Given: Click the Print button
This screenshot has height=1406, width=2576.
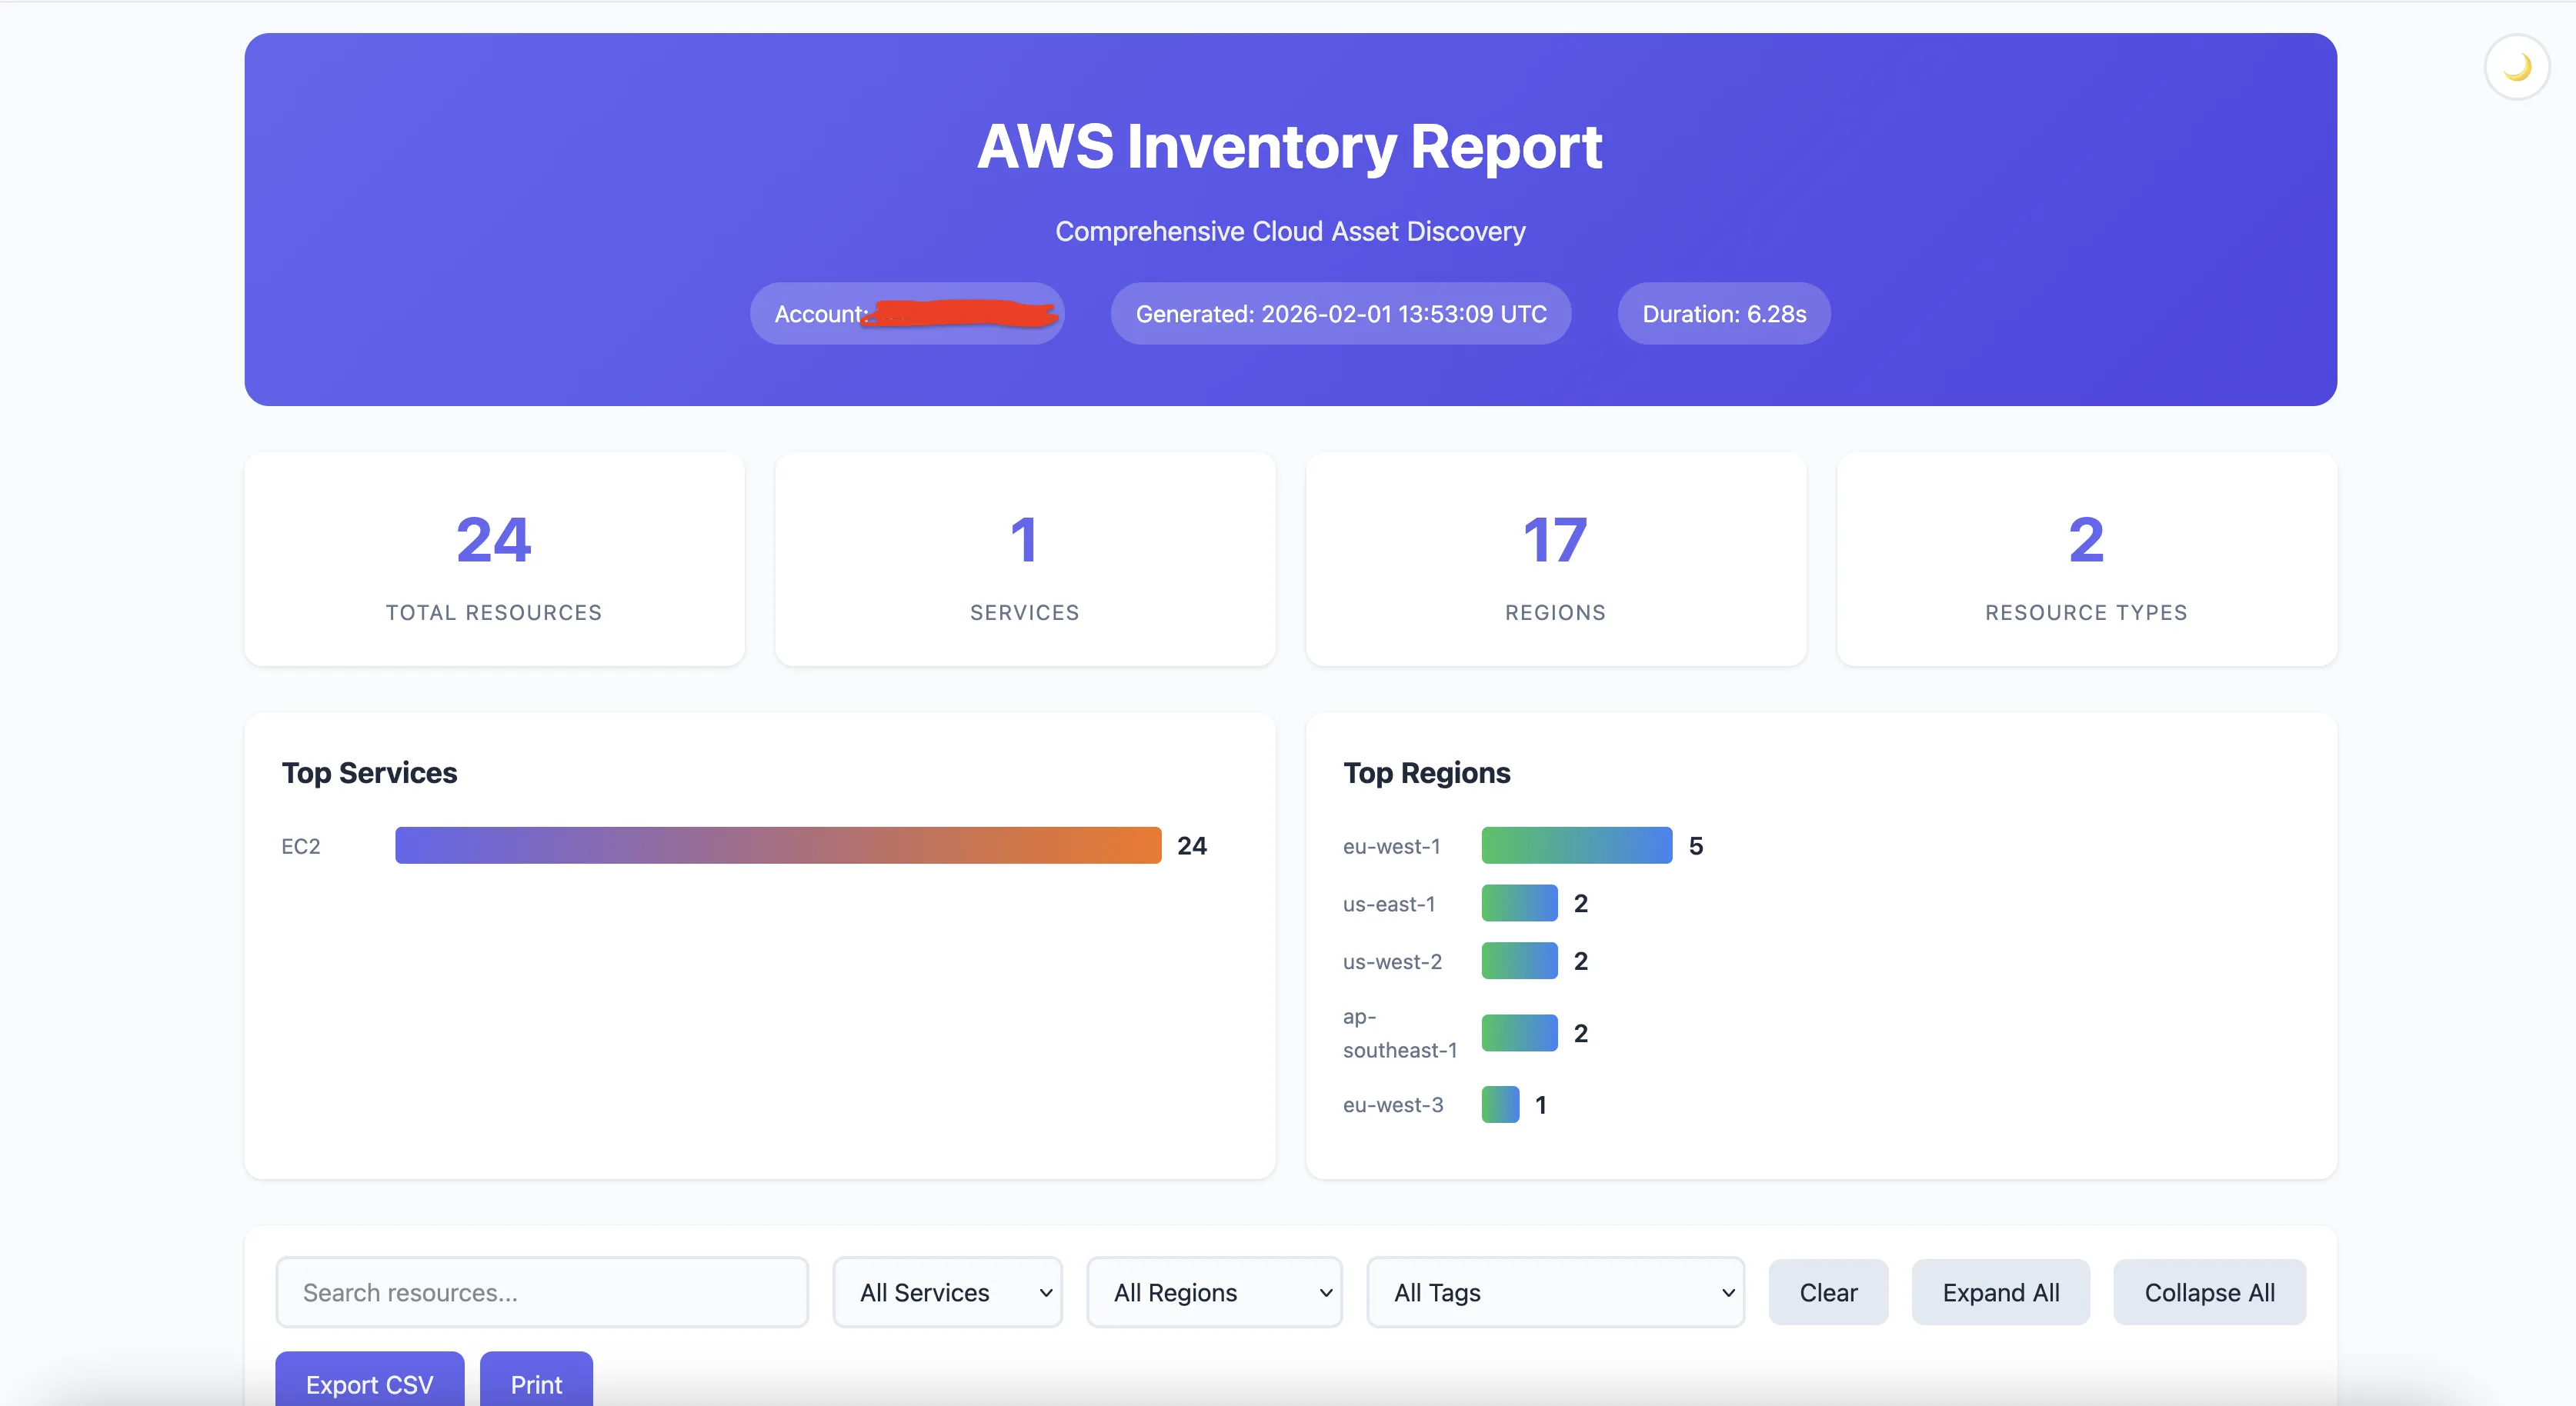Looking at the screenshot, I should (x=536, y=1385).
